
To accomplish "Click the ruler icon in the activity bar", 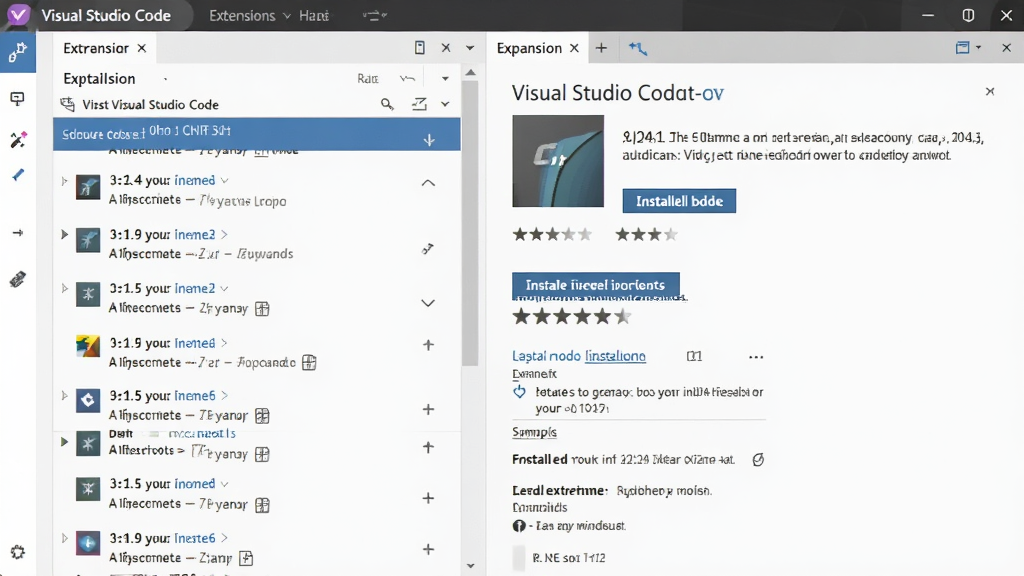I will pyautogui.click(x=18, y=280).
